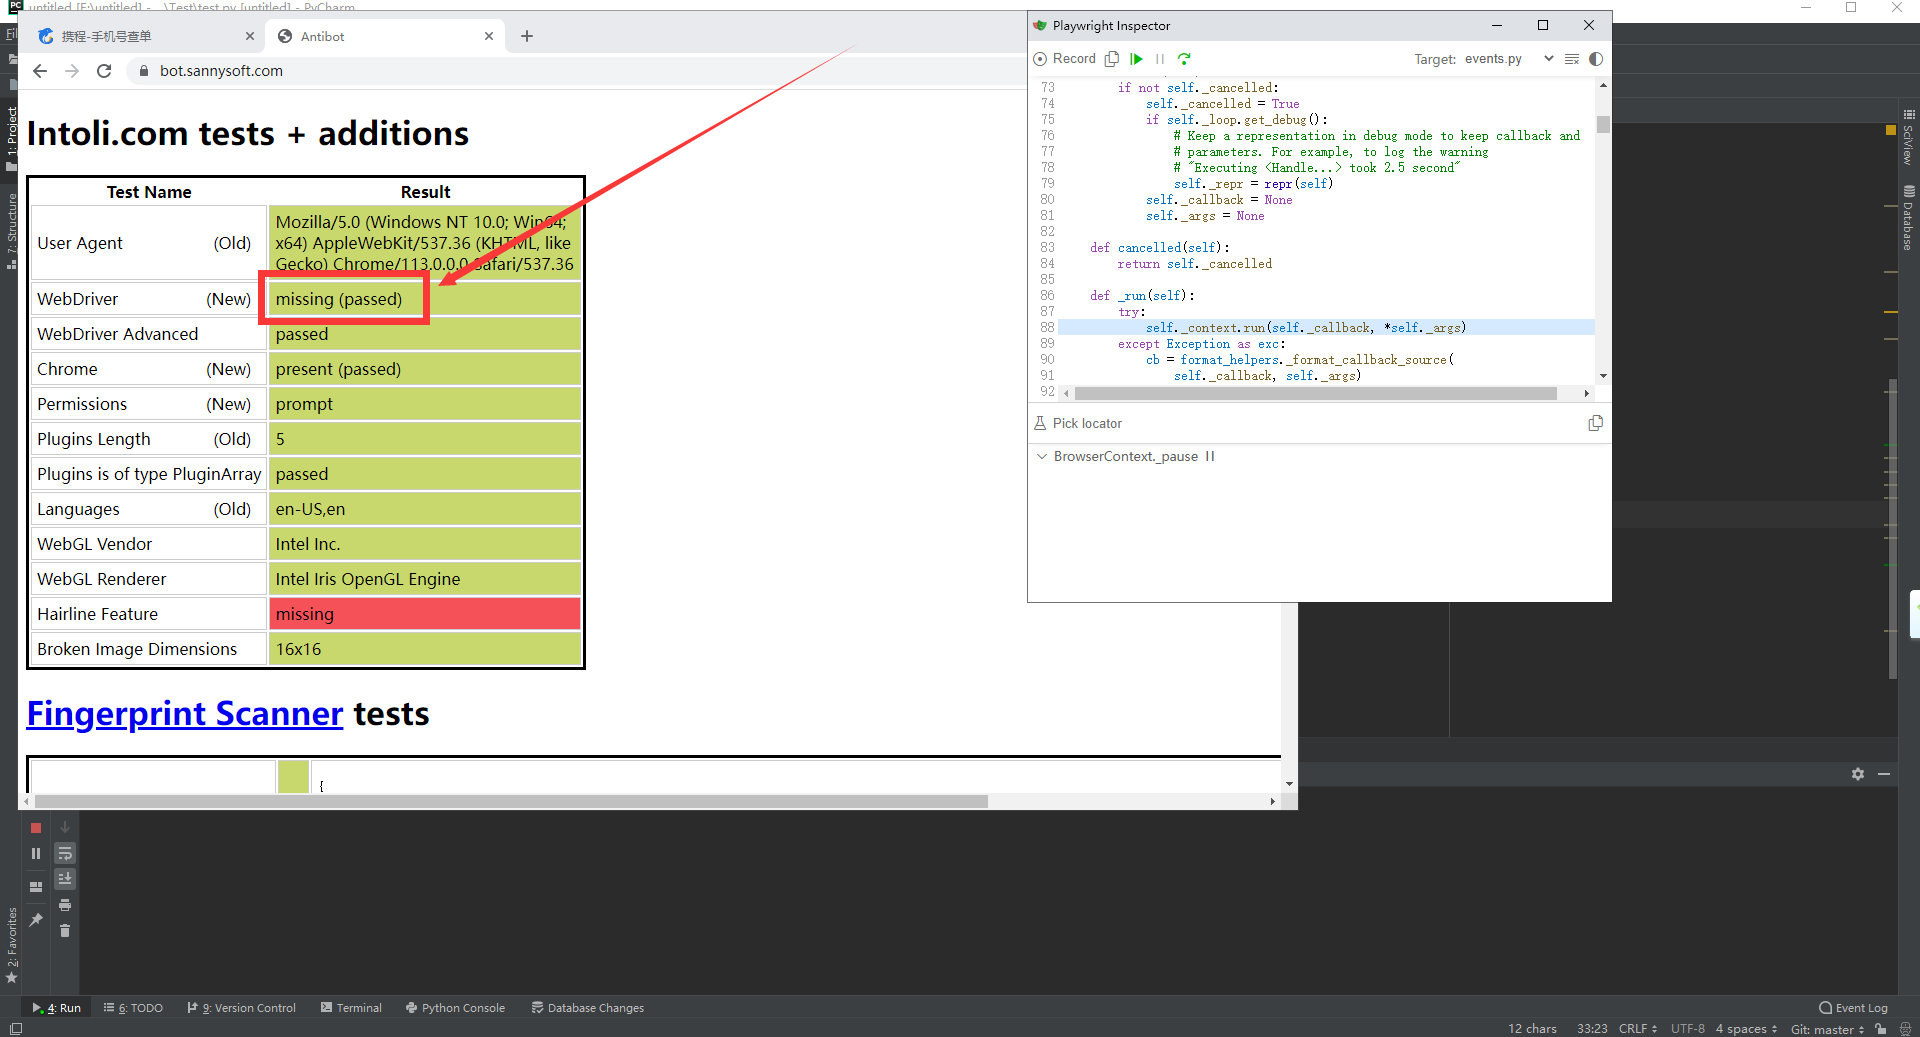The width and height of the screenshot is (1920, 1037).
Task: Click the Step over icon in Inspector
Action: tap(1184, 59)
